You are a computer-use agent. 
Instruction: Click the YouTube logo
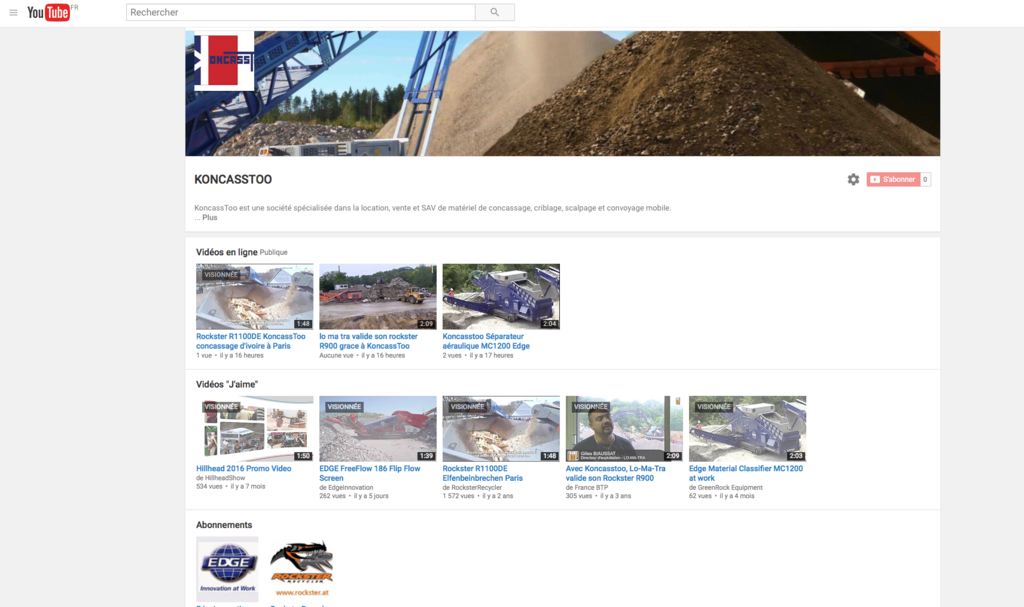click(x=48, y=13)
